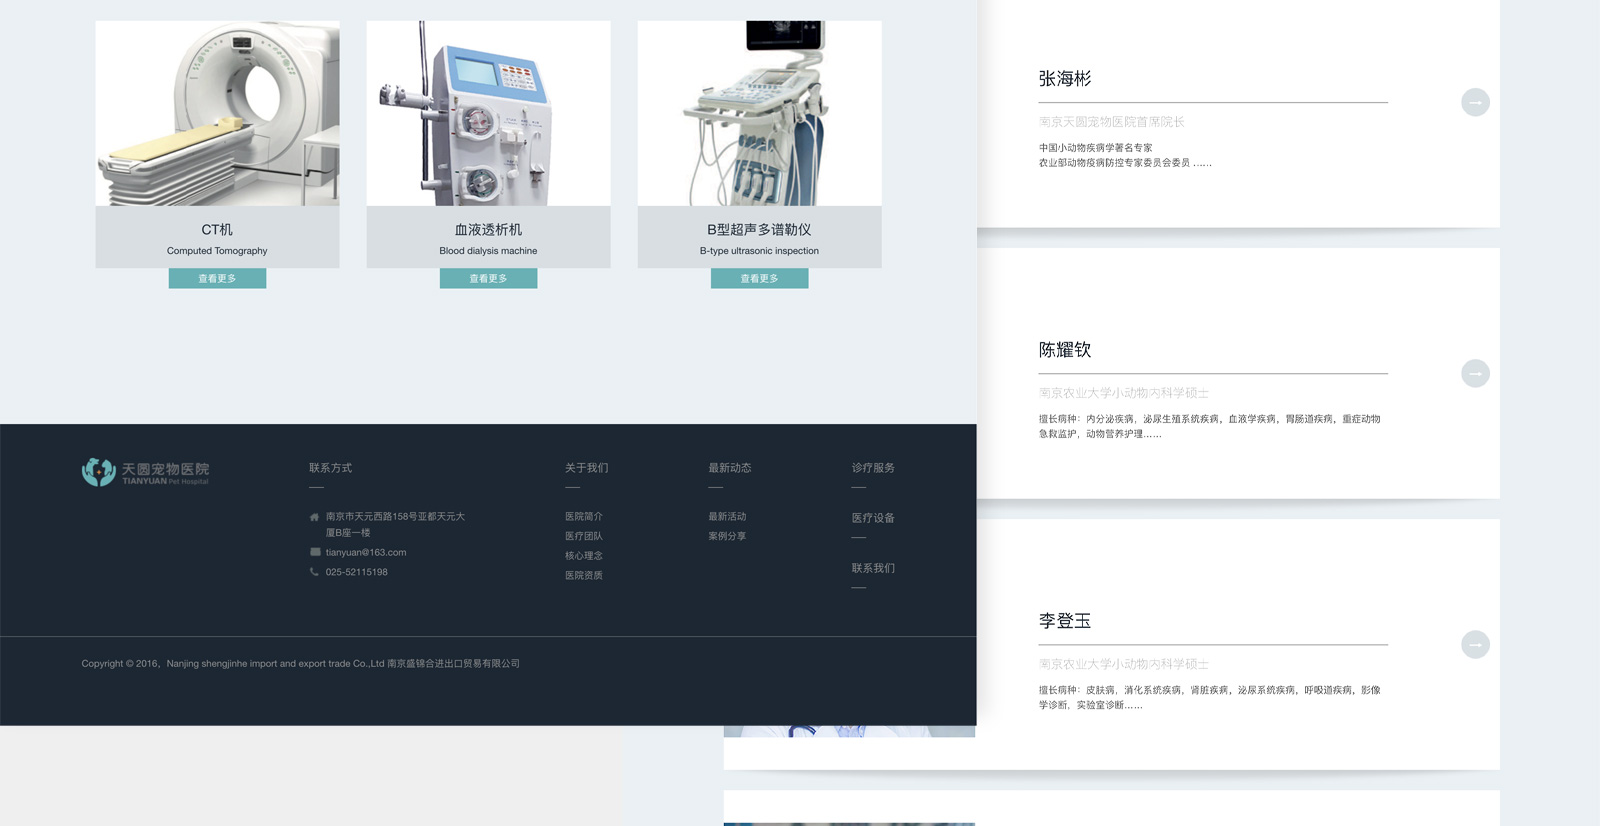Click the B-type ultrasonic inspection caption

click(759, 251)
